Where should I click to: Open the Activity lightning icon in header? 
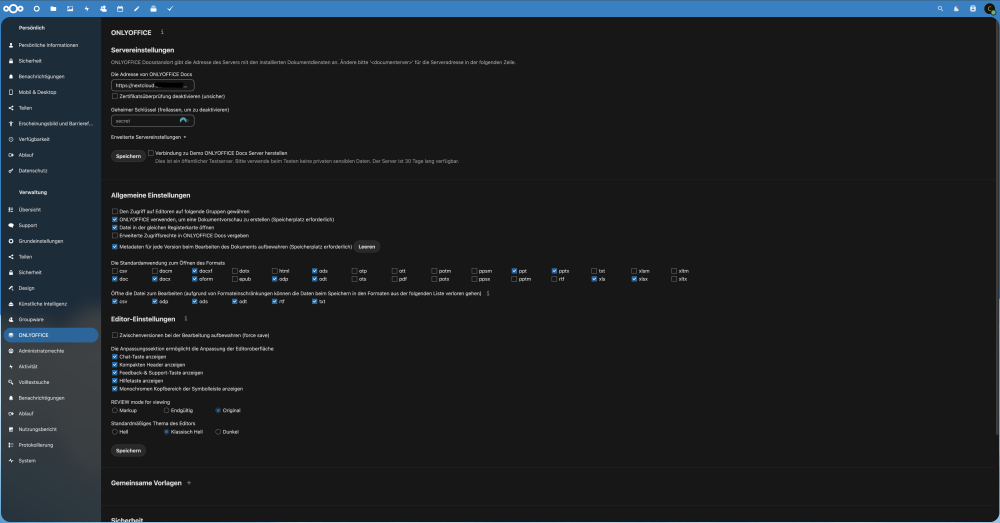coord(87,9)
